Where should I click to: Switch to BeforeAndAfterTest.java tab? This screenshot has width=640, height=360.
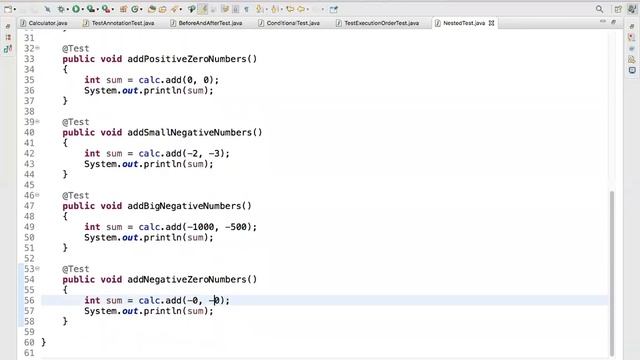tap(206, 23)
